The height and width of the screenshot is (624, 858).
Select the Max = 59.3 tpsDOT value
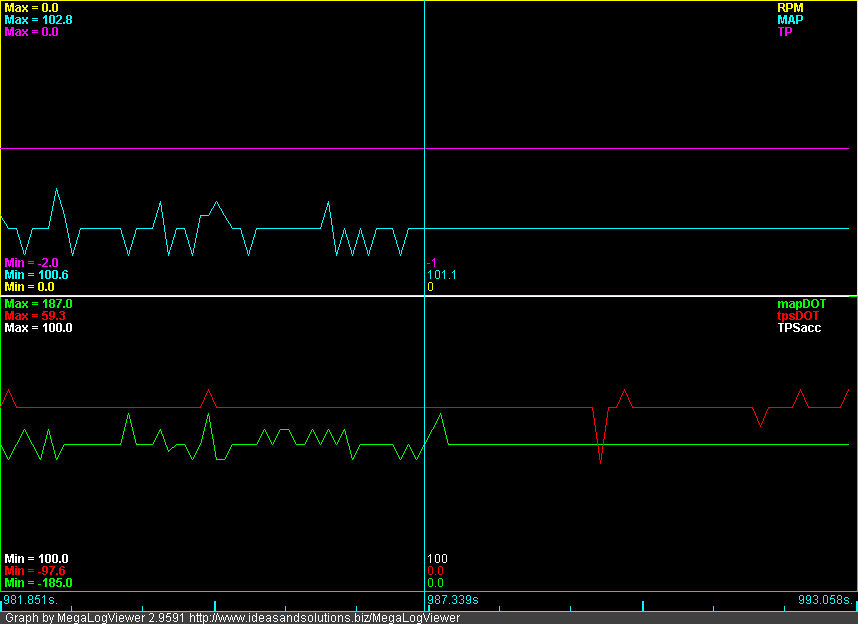pyautogui.click(x=35, y=316)
